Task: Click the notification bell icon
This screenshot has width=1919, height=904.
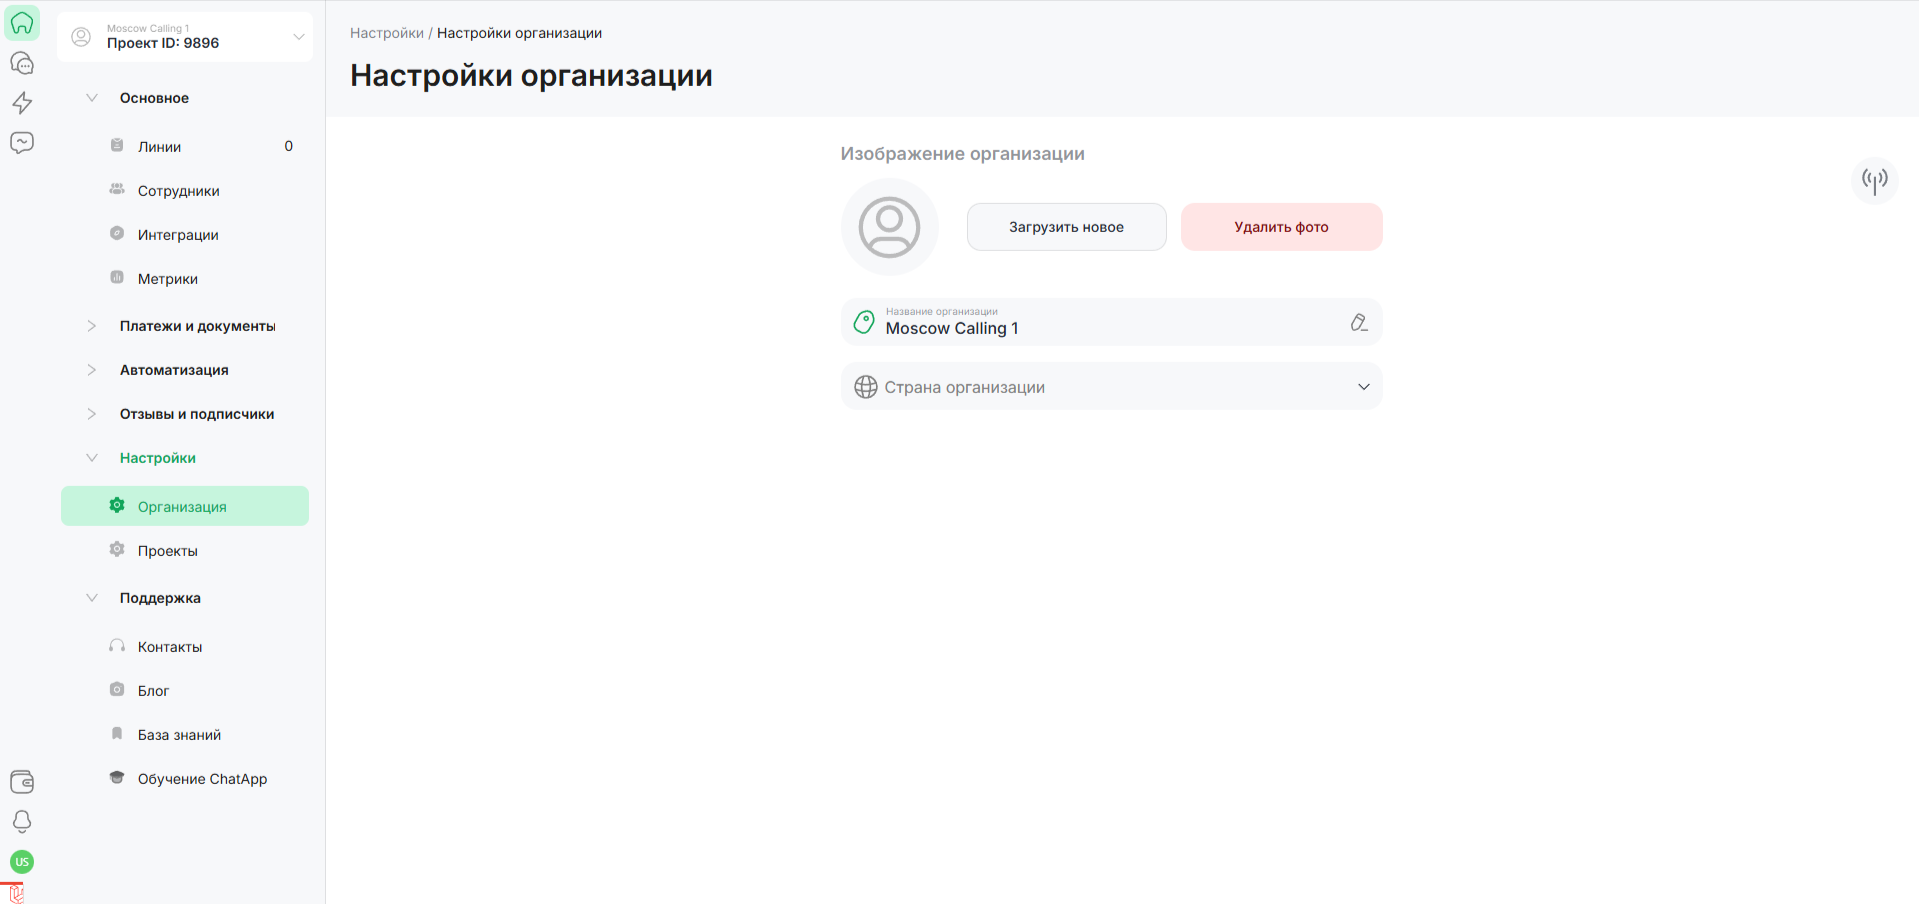Action: (x=22, y=821)
